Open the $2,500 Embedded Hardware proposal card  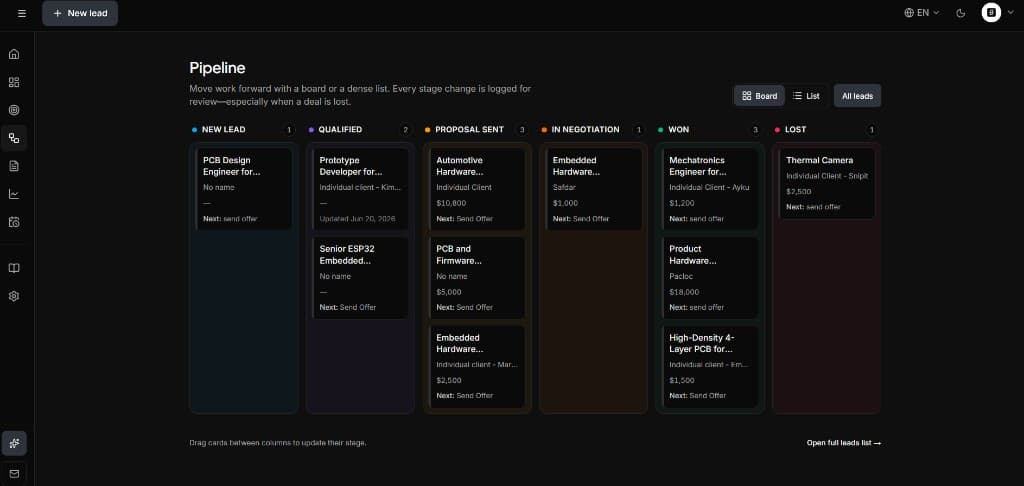[477, 366]
